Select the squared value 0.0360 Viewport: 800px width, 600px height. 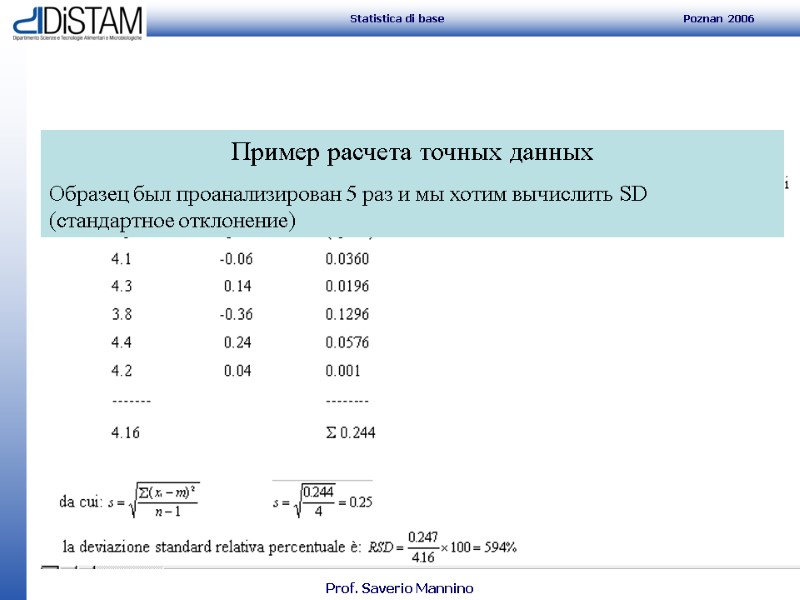coord(347,259)
